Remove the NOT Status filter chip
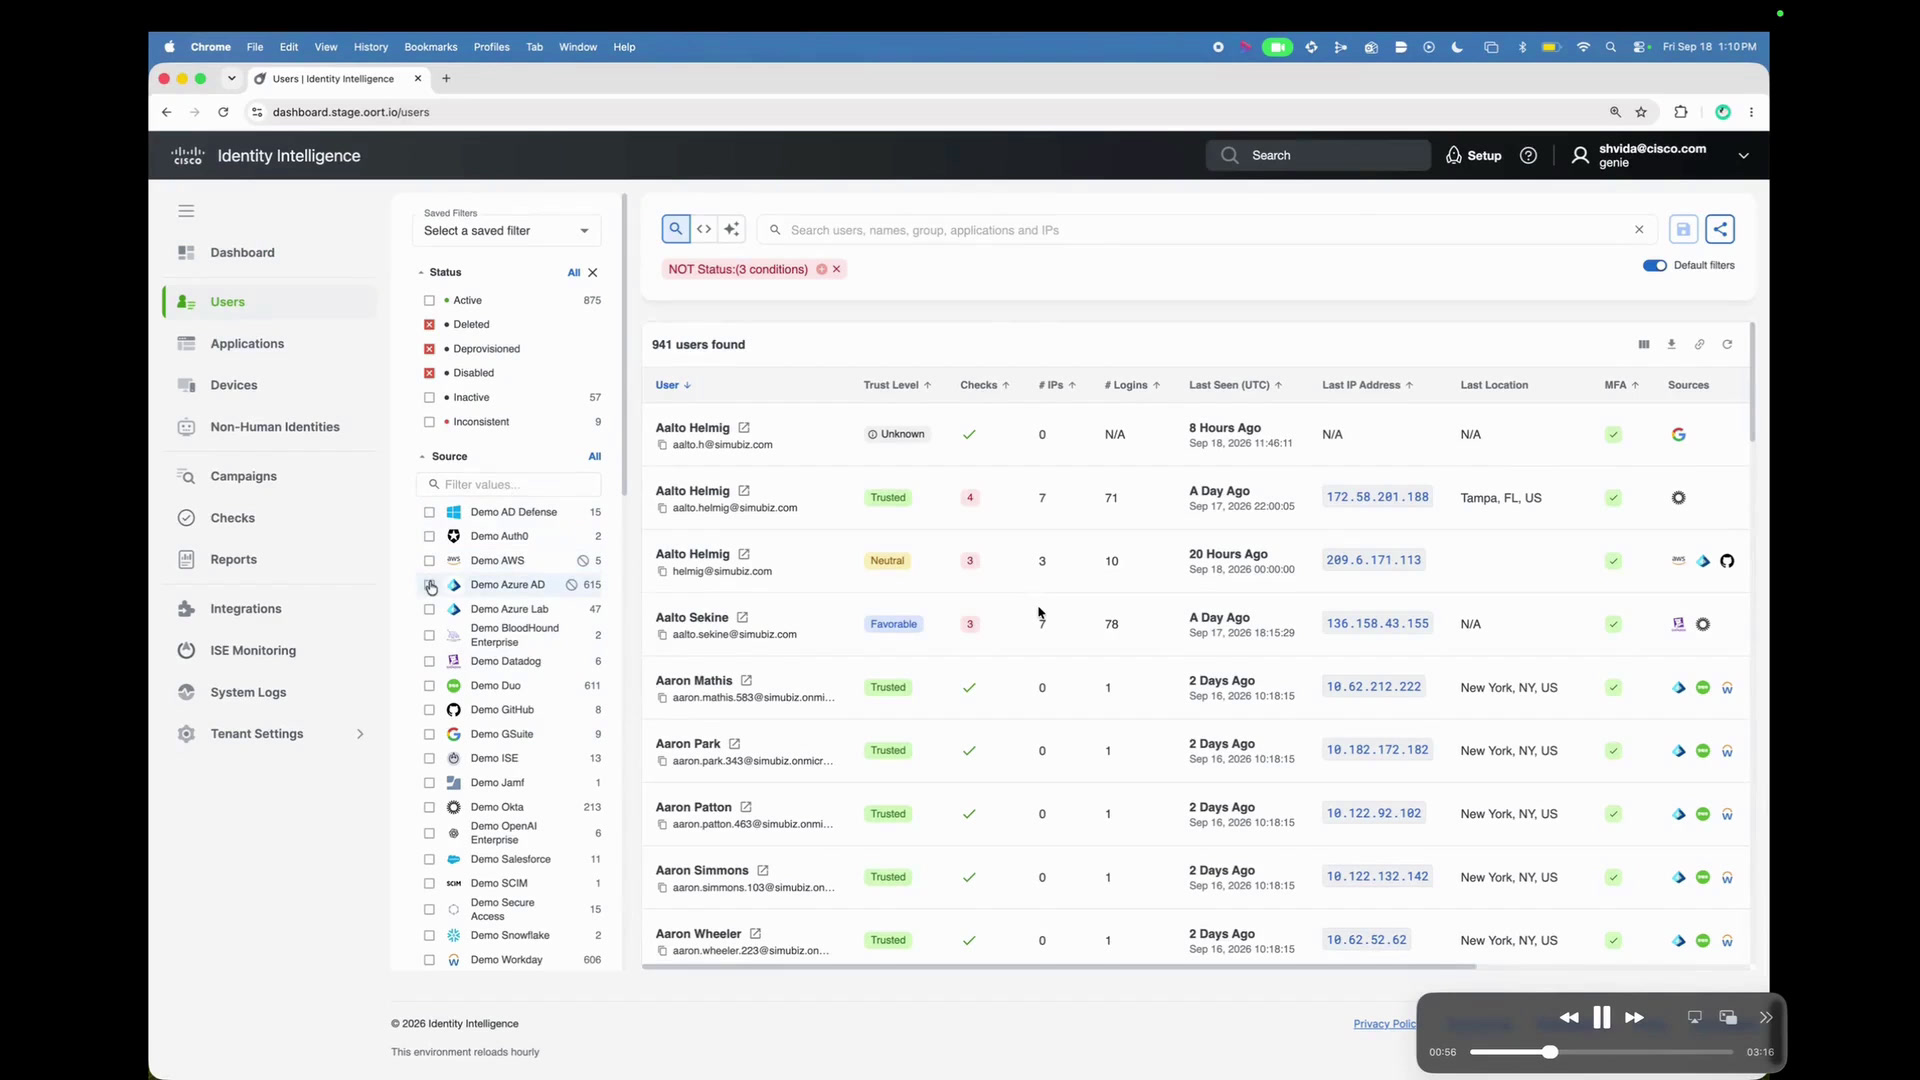The width and height of the screenshot is (1920, 1080). 837,269
